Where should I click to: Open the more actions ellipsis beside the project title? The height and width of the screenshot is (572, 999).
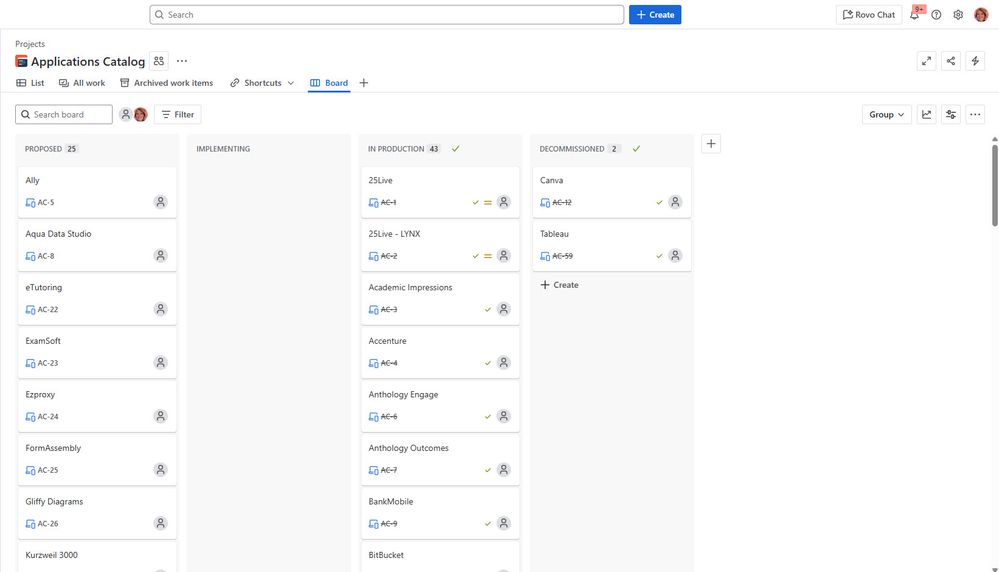(182, 61)
